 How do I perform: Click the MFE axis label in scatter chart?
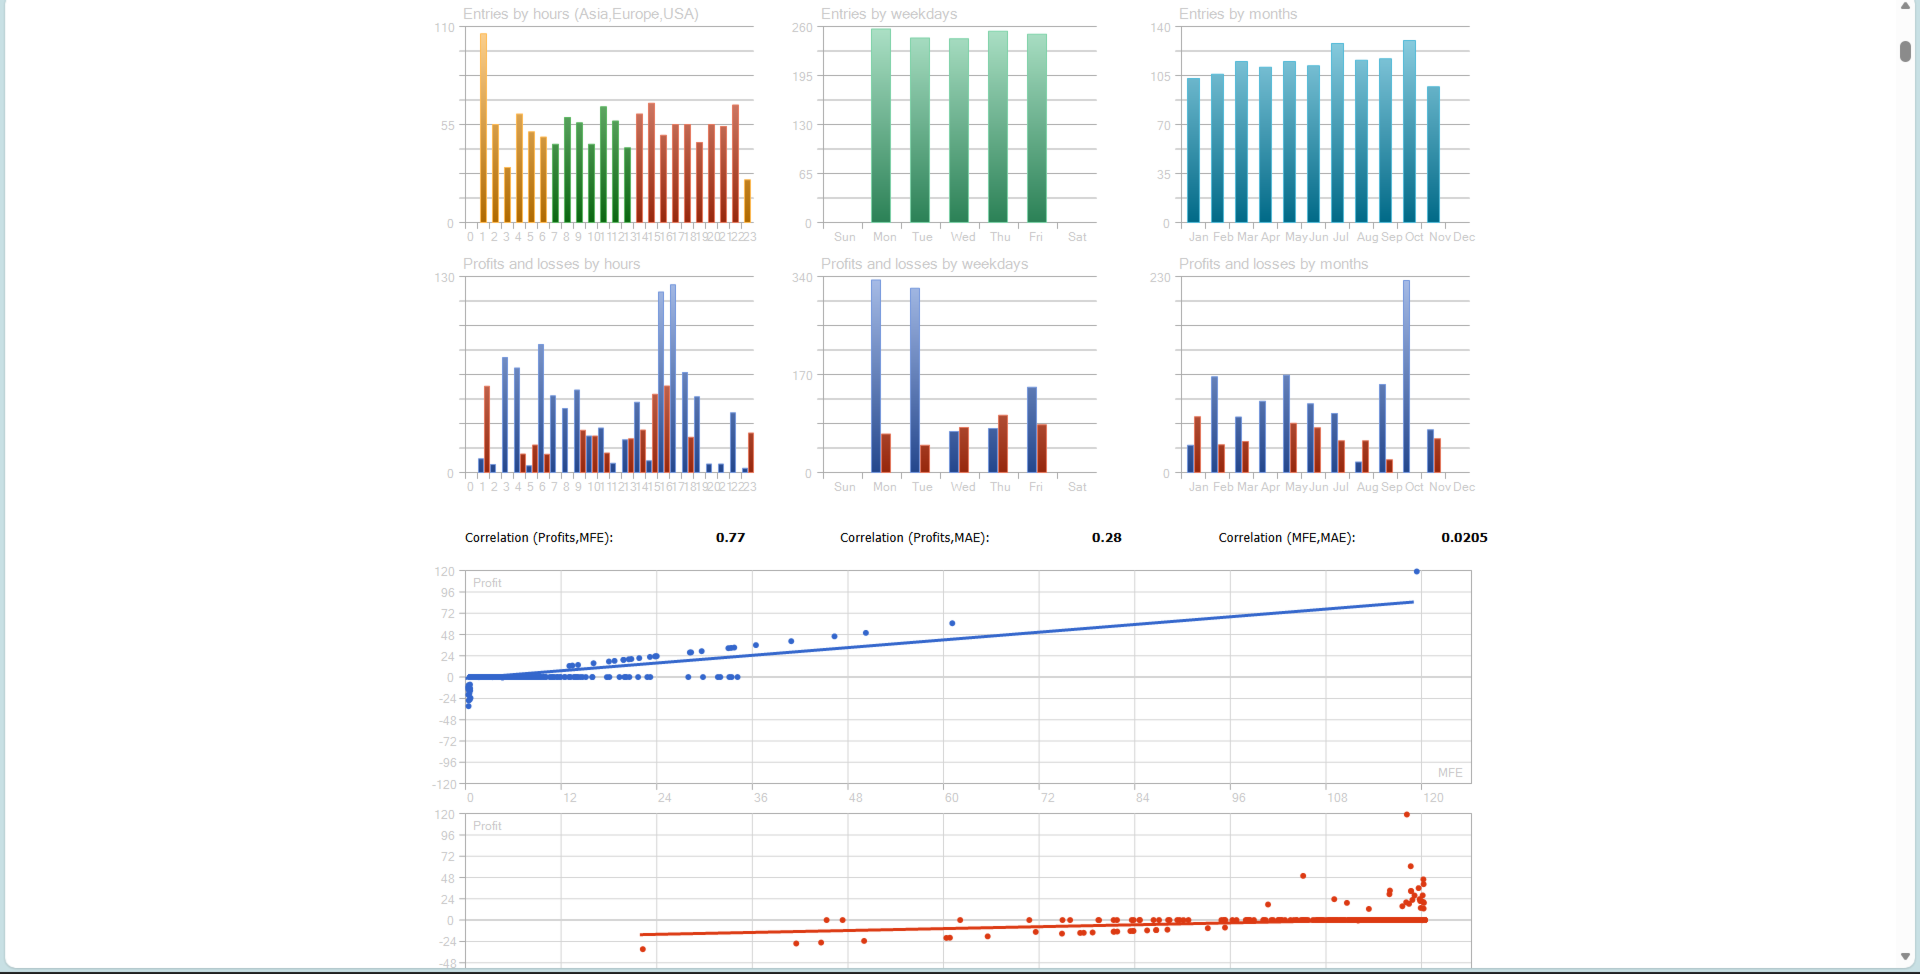point(1450,773)
